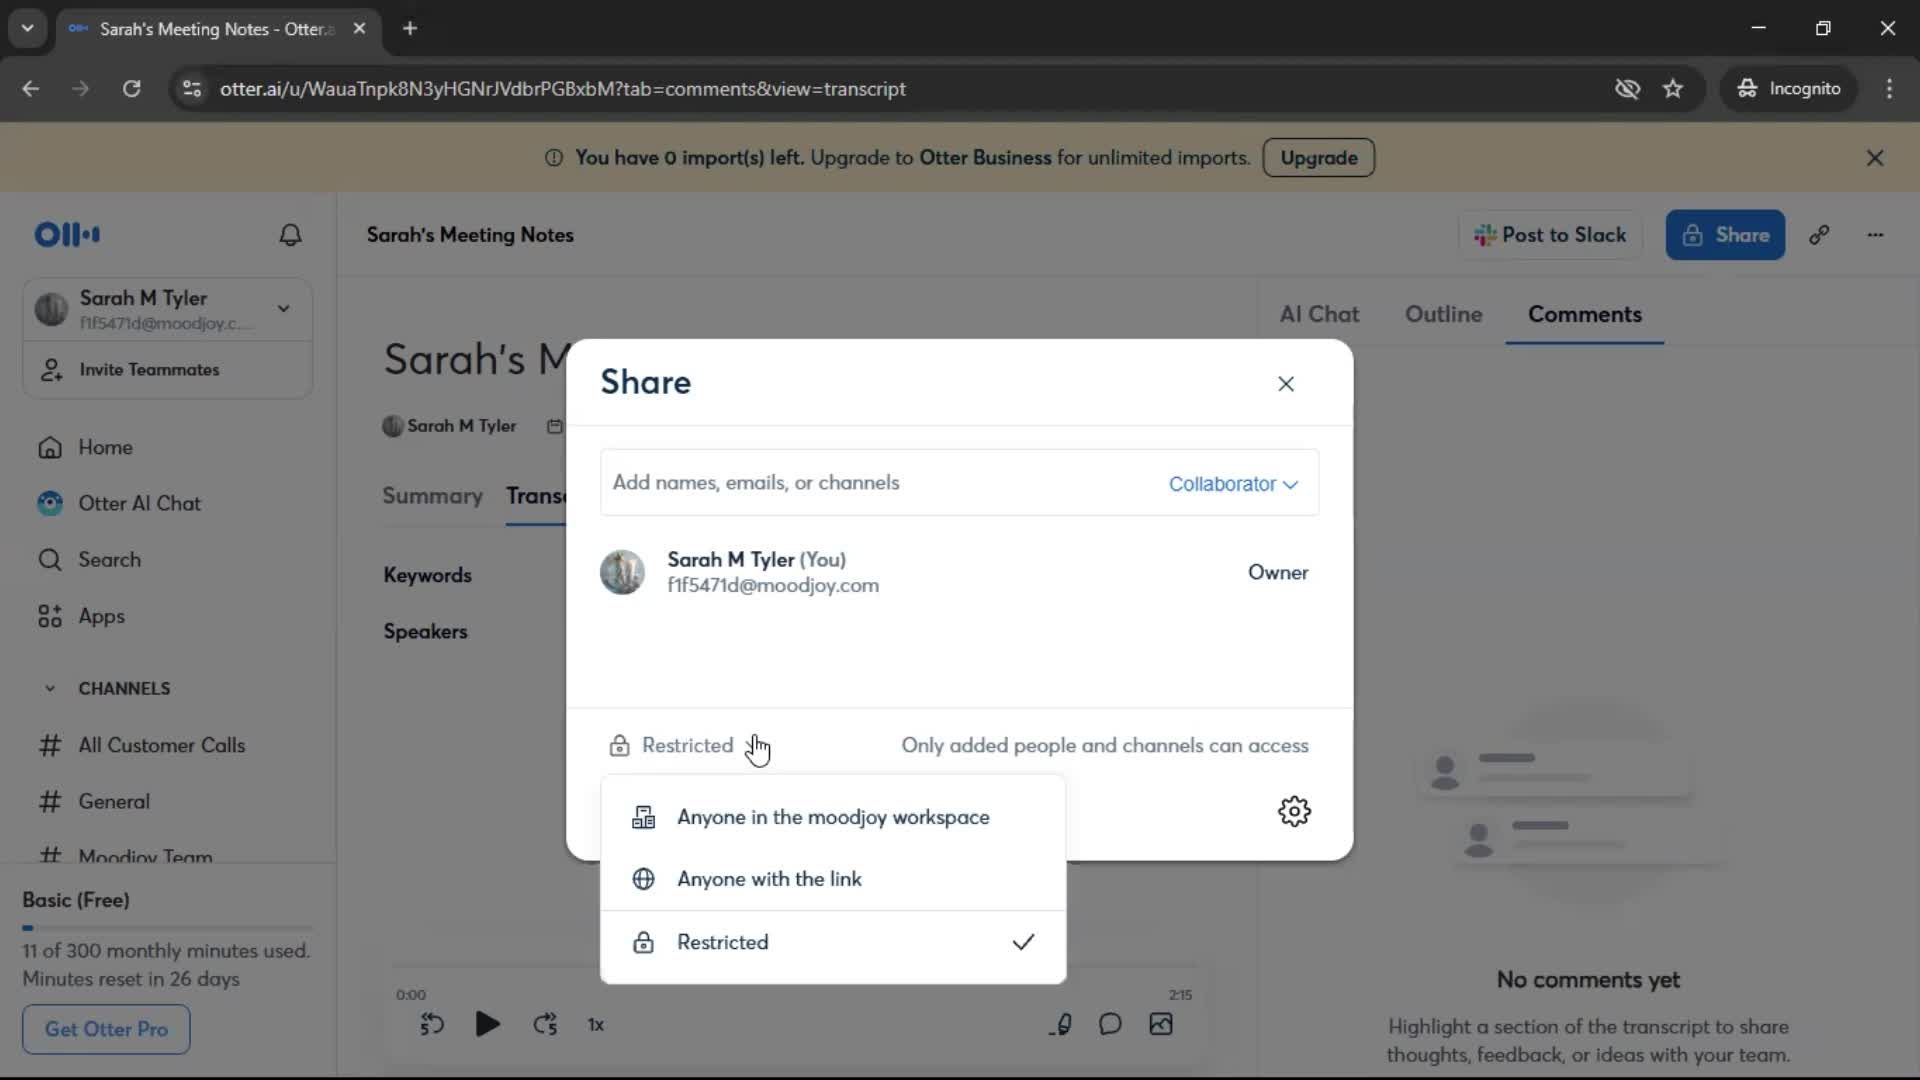Click the Incognito indicator
The width and height of the screenshot is (1920, 1080).
pyautogui.click(x=1789, y=89)
